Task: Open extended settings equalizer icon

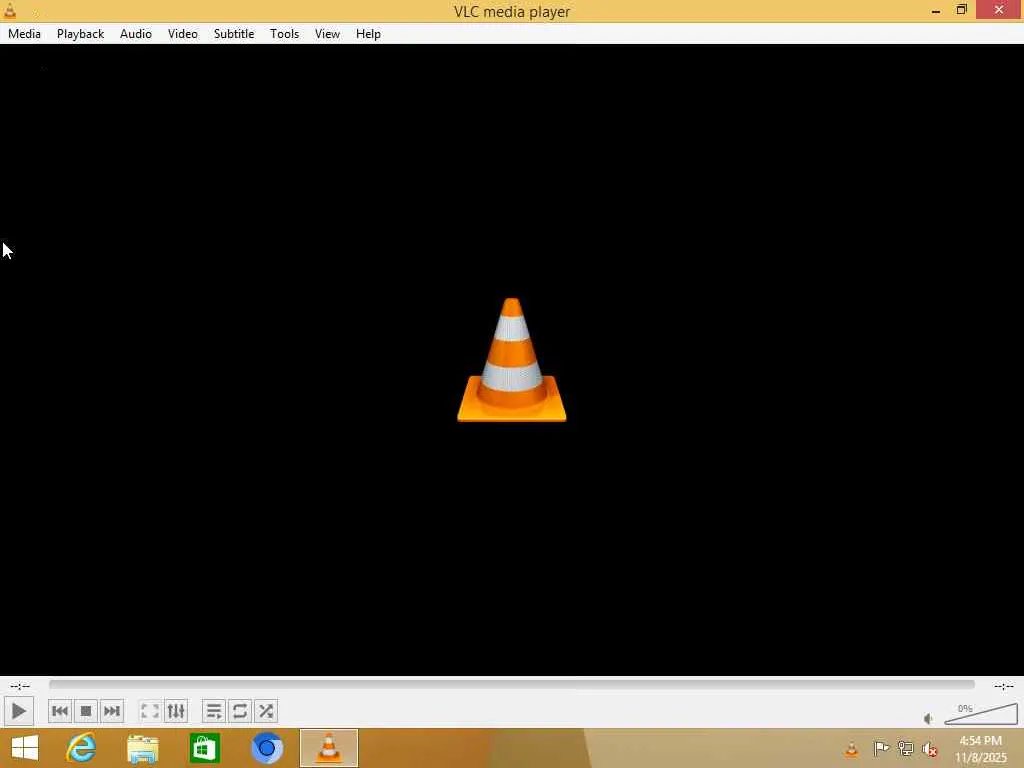Action: click(176, 711)
